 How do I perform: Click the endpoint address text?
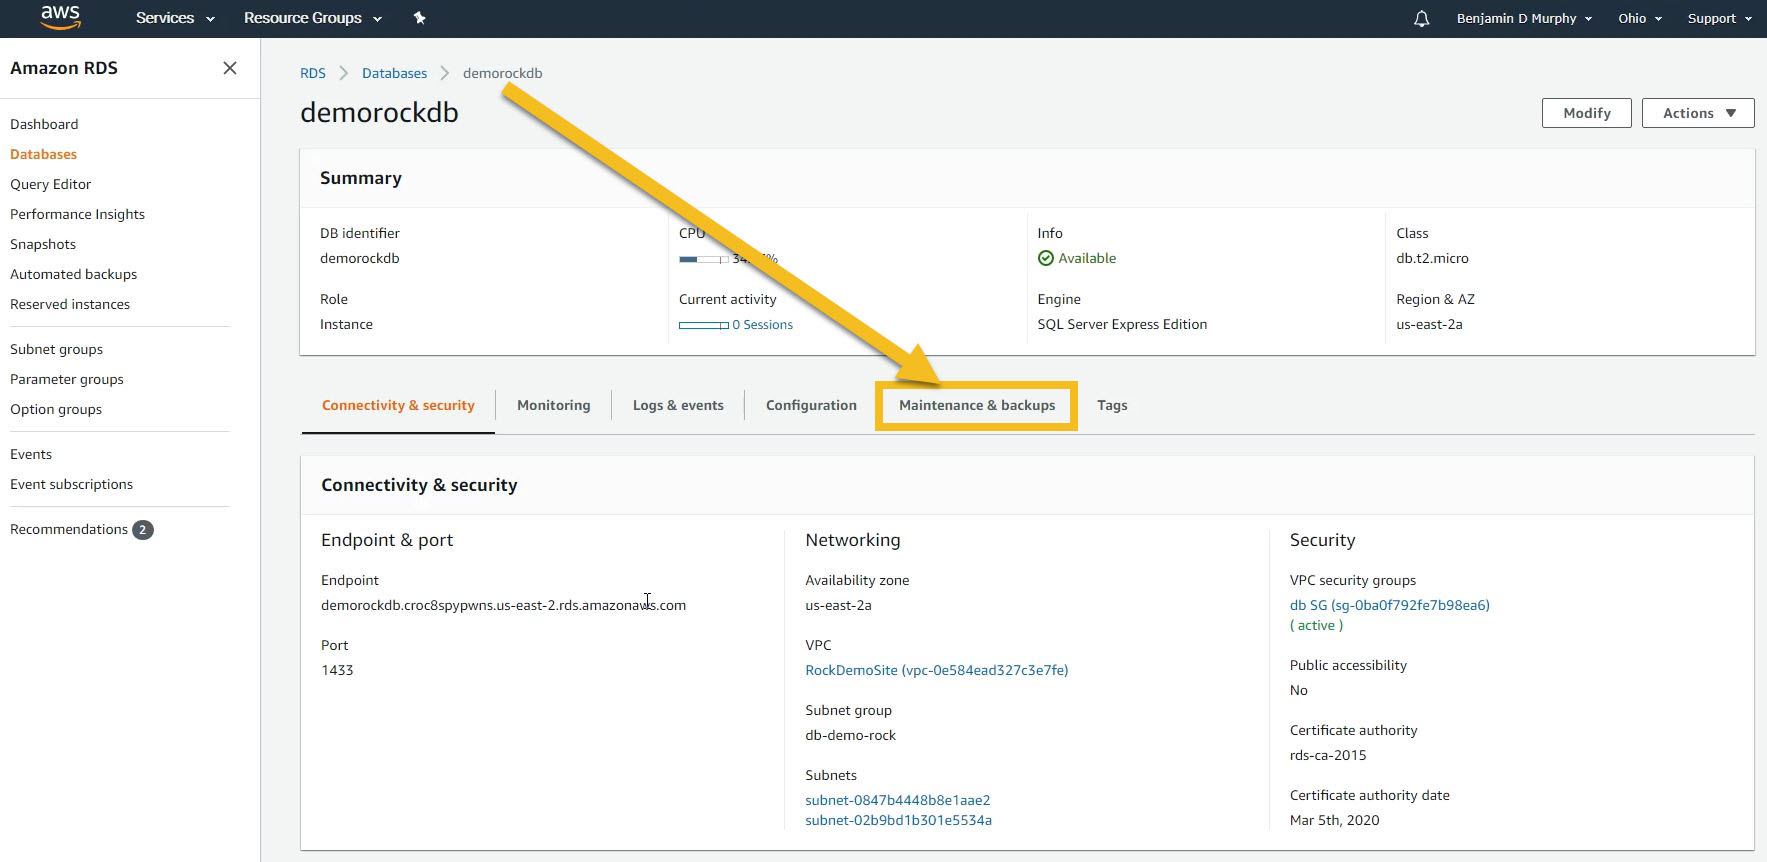pyautogui.click(x=503, y=605)
